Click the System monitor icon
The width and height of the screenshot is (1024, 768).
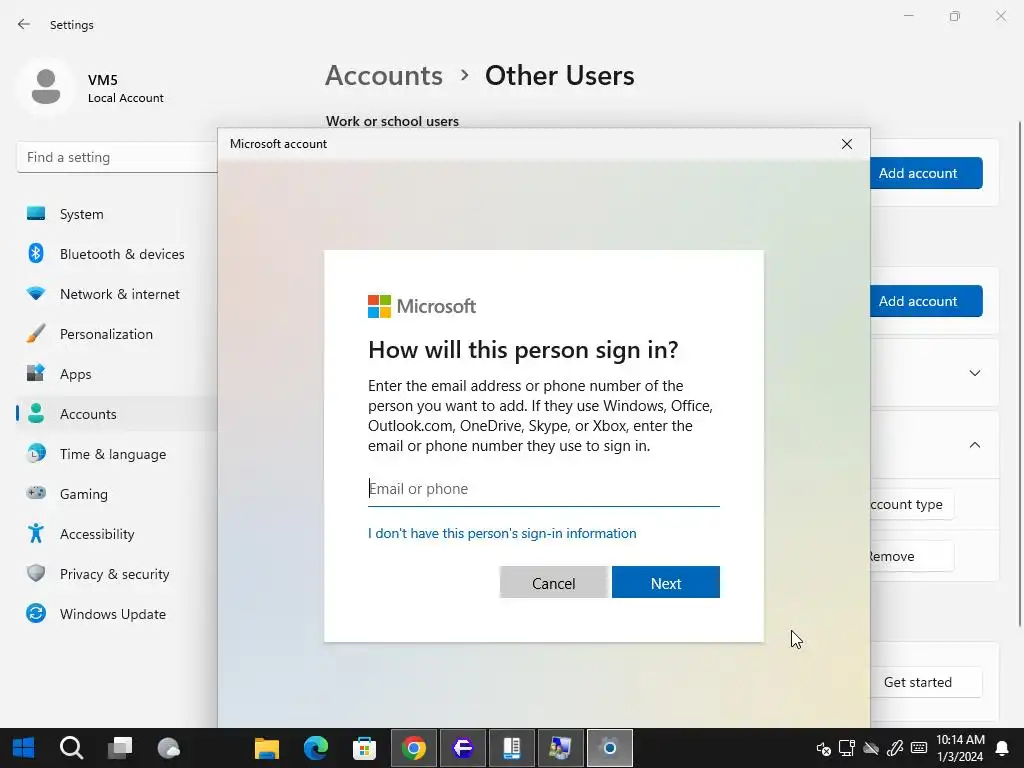pos(36,214)
